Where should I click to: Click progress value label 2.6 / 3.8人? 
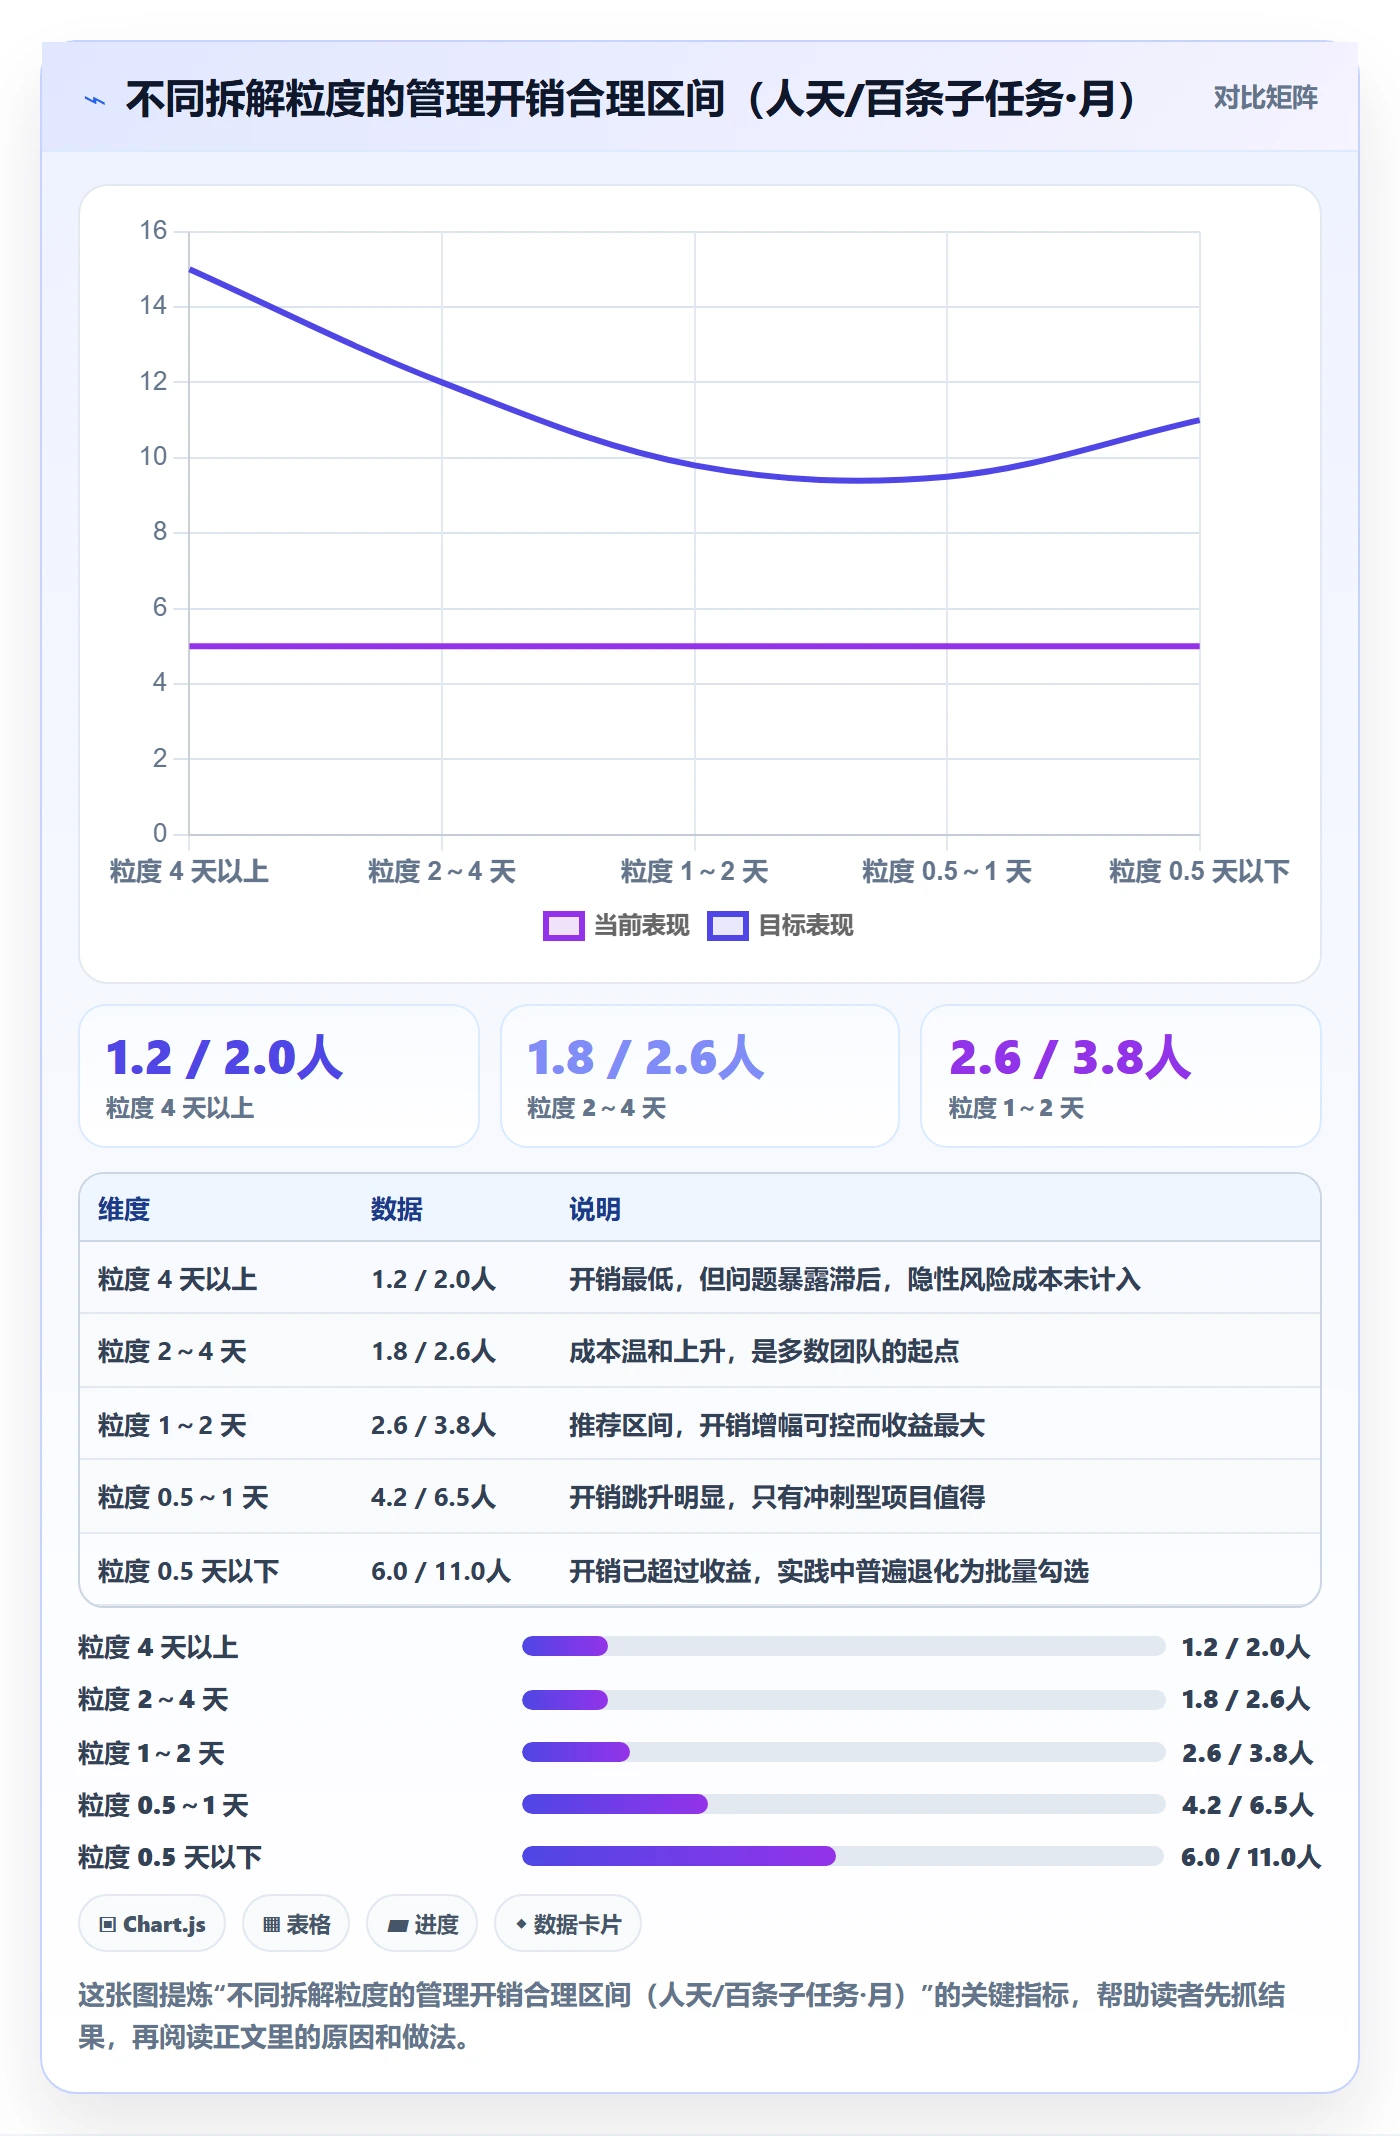pos(1247,1753)
